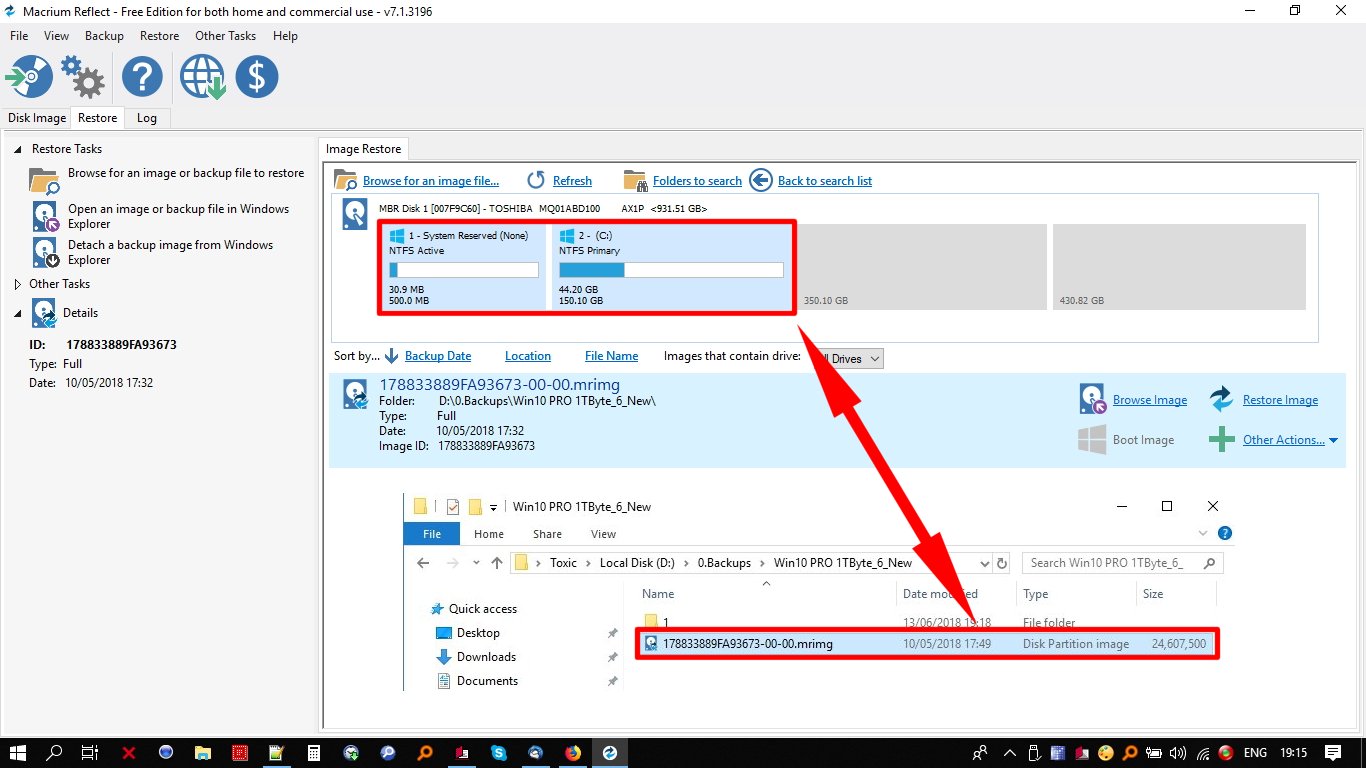Click the Properties checkmark icon in Explorer title bar
Image resolution: width=1366 pixels, height=768 pixels.
tap(453, 506)
